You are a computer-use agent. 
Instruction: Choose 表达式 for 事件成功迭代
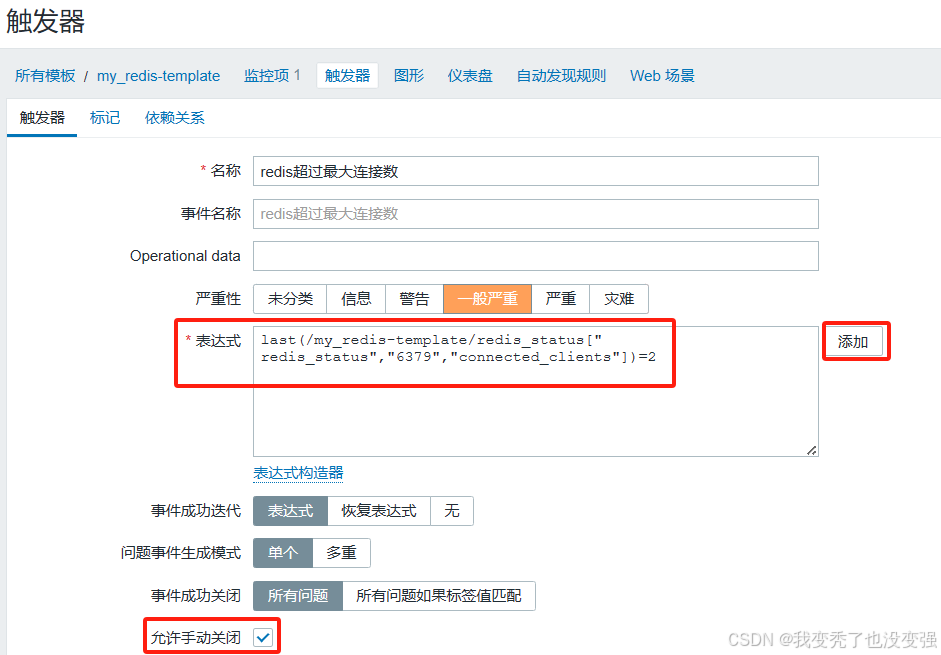(290, 511)
